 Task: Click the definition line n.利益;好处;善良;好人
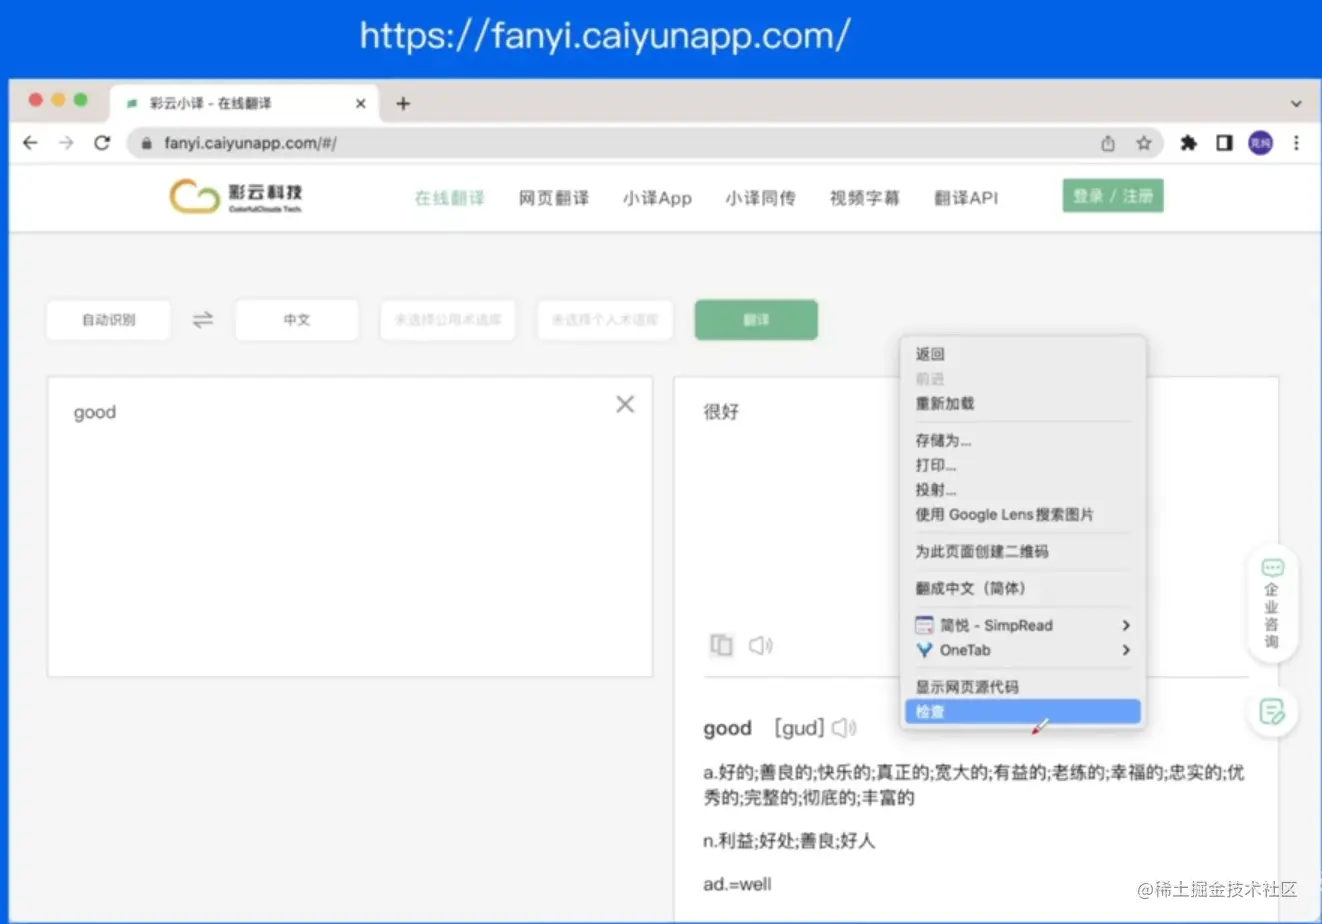click(x=789, y=841)
